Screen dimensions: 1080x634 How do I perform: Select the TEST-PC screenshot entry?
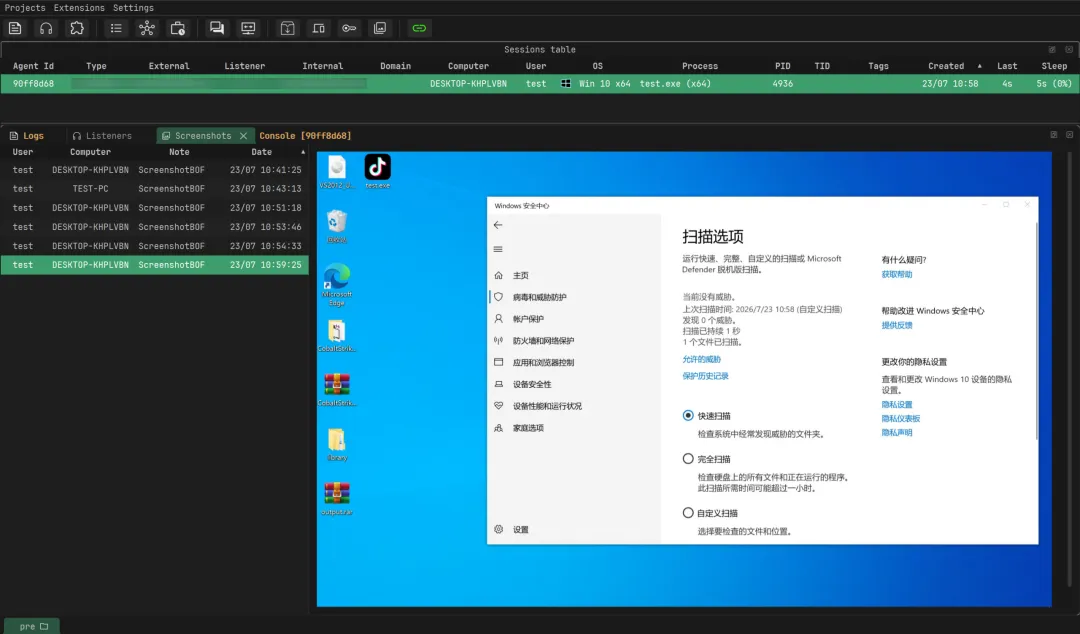point(154,189)
